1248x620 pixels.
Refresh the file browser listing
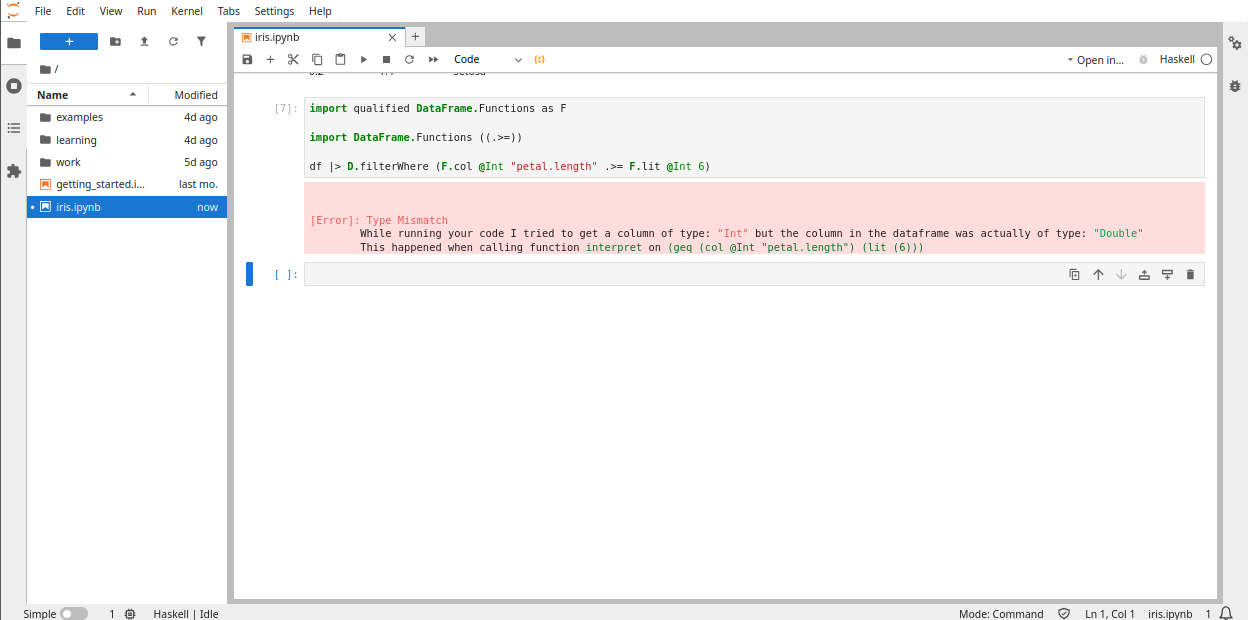tap(173, 41)
